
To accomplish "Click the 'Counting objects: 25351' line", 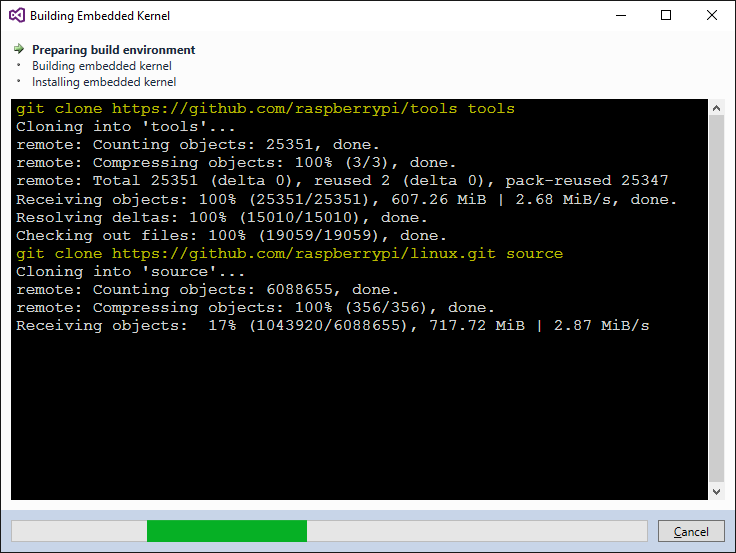I will [x=197, y=145].
